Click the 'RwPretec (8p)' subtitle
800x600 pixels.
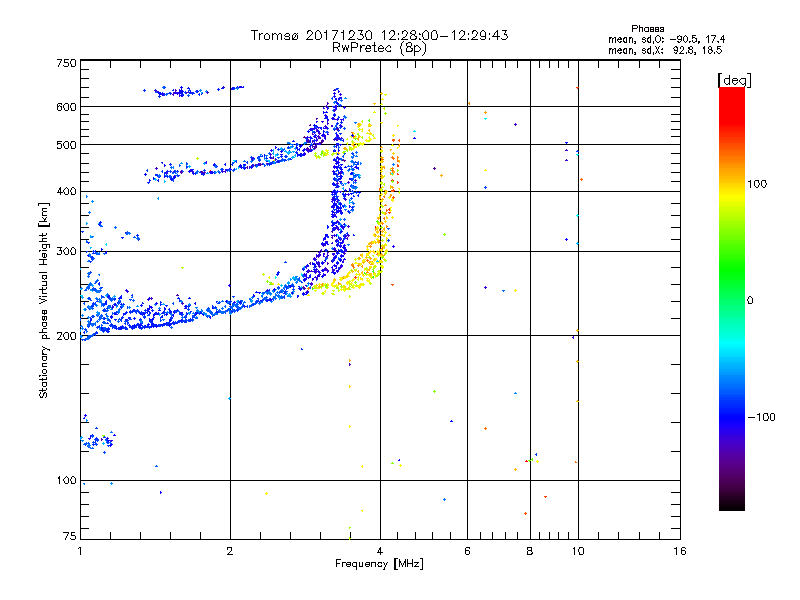click(x=379, y=48)
